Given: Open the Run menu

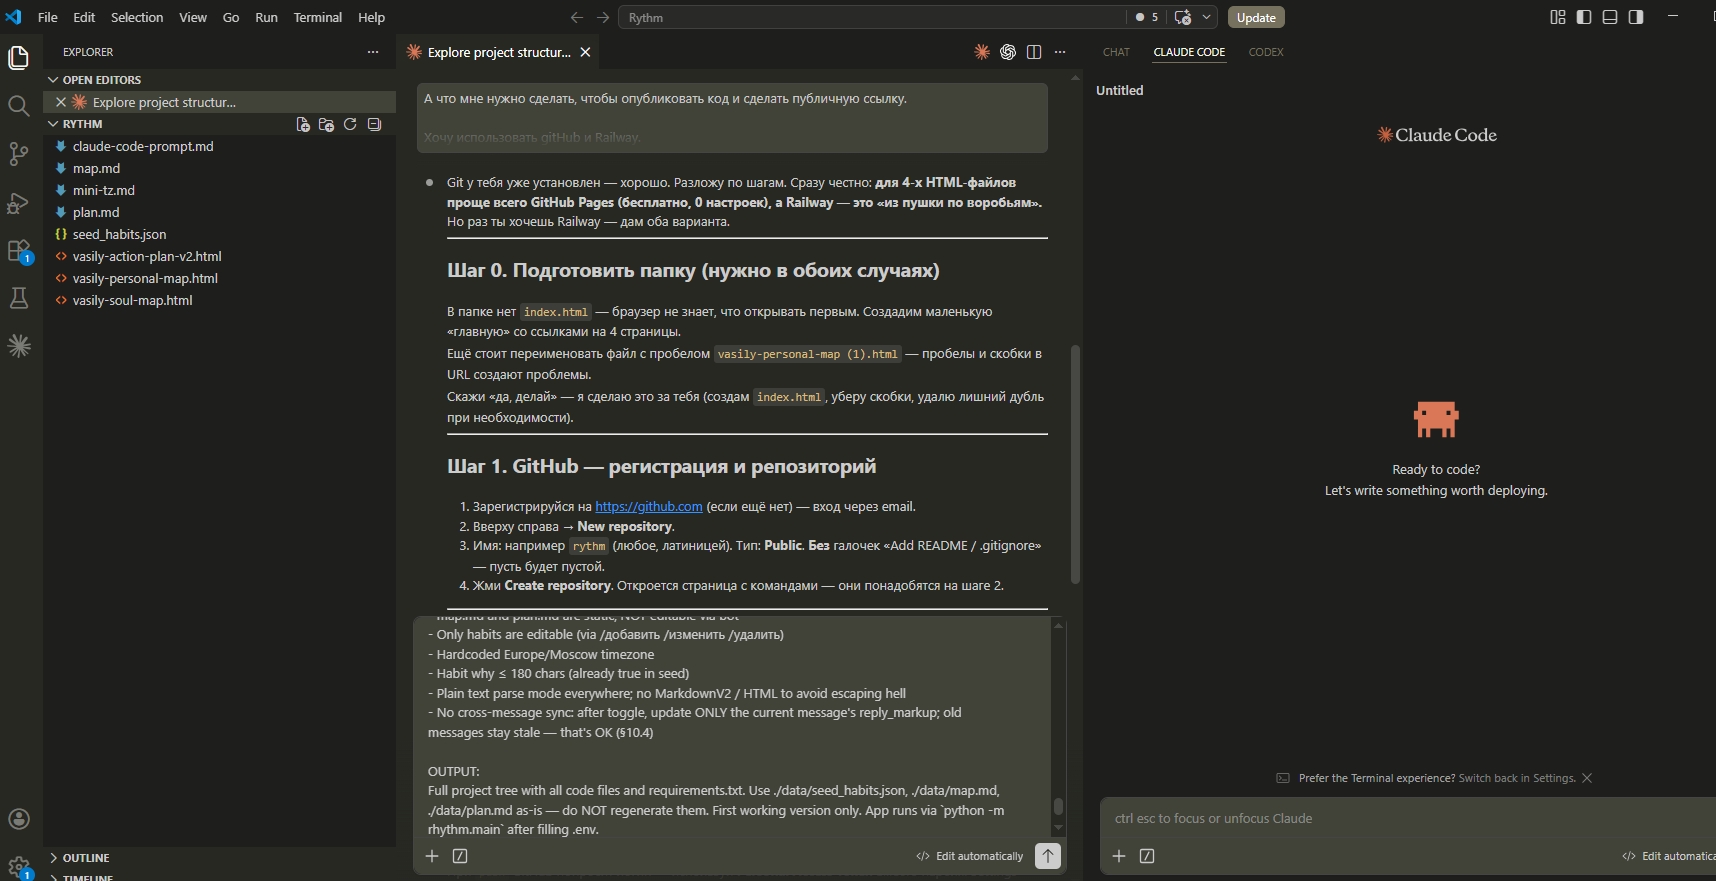Looking at the screenshot, I should (x=266, y=17).
